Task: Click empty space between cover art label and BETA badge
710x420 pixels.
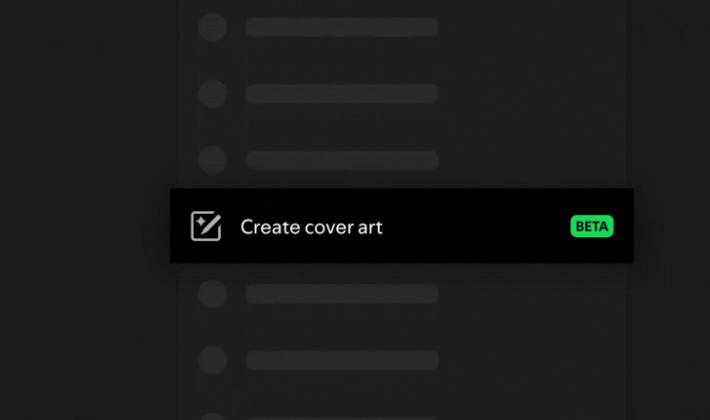Action: pyautogui.click(x=475, y=226)
